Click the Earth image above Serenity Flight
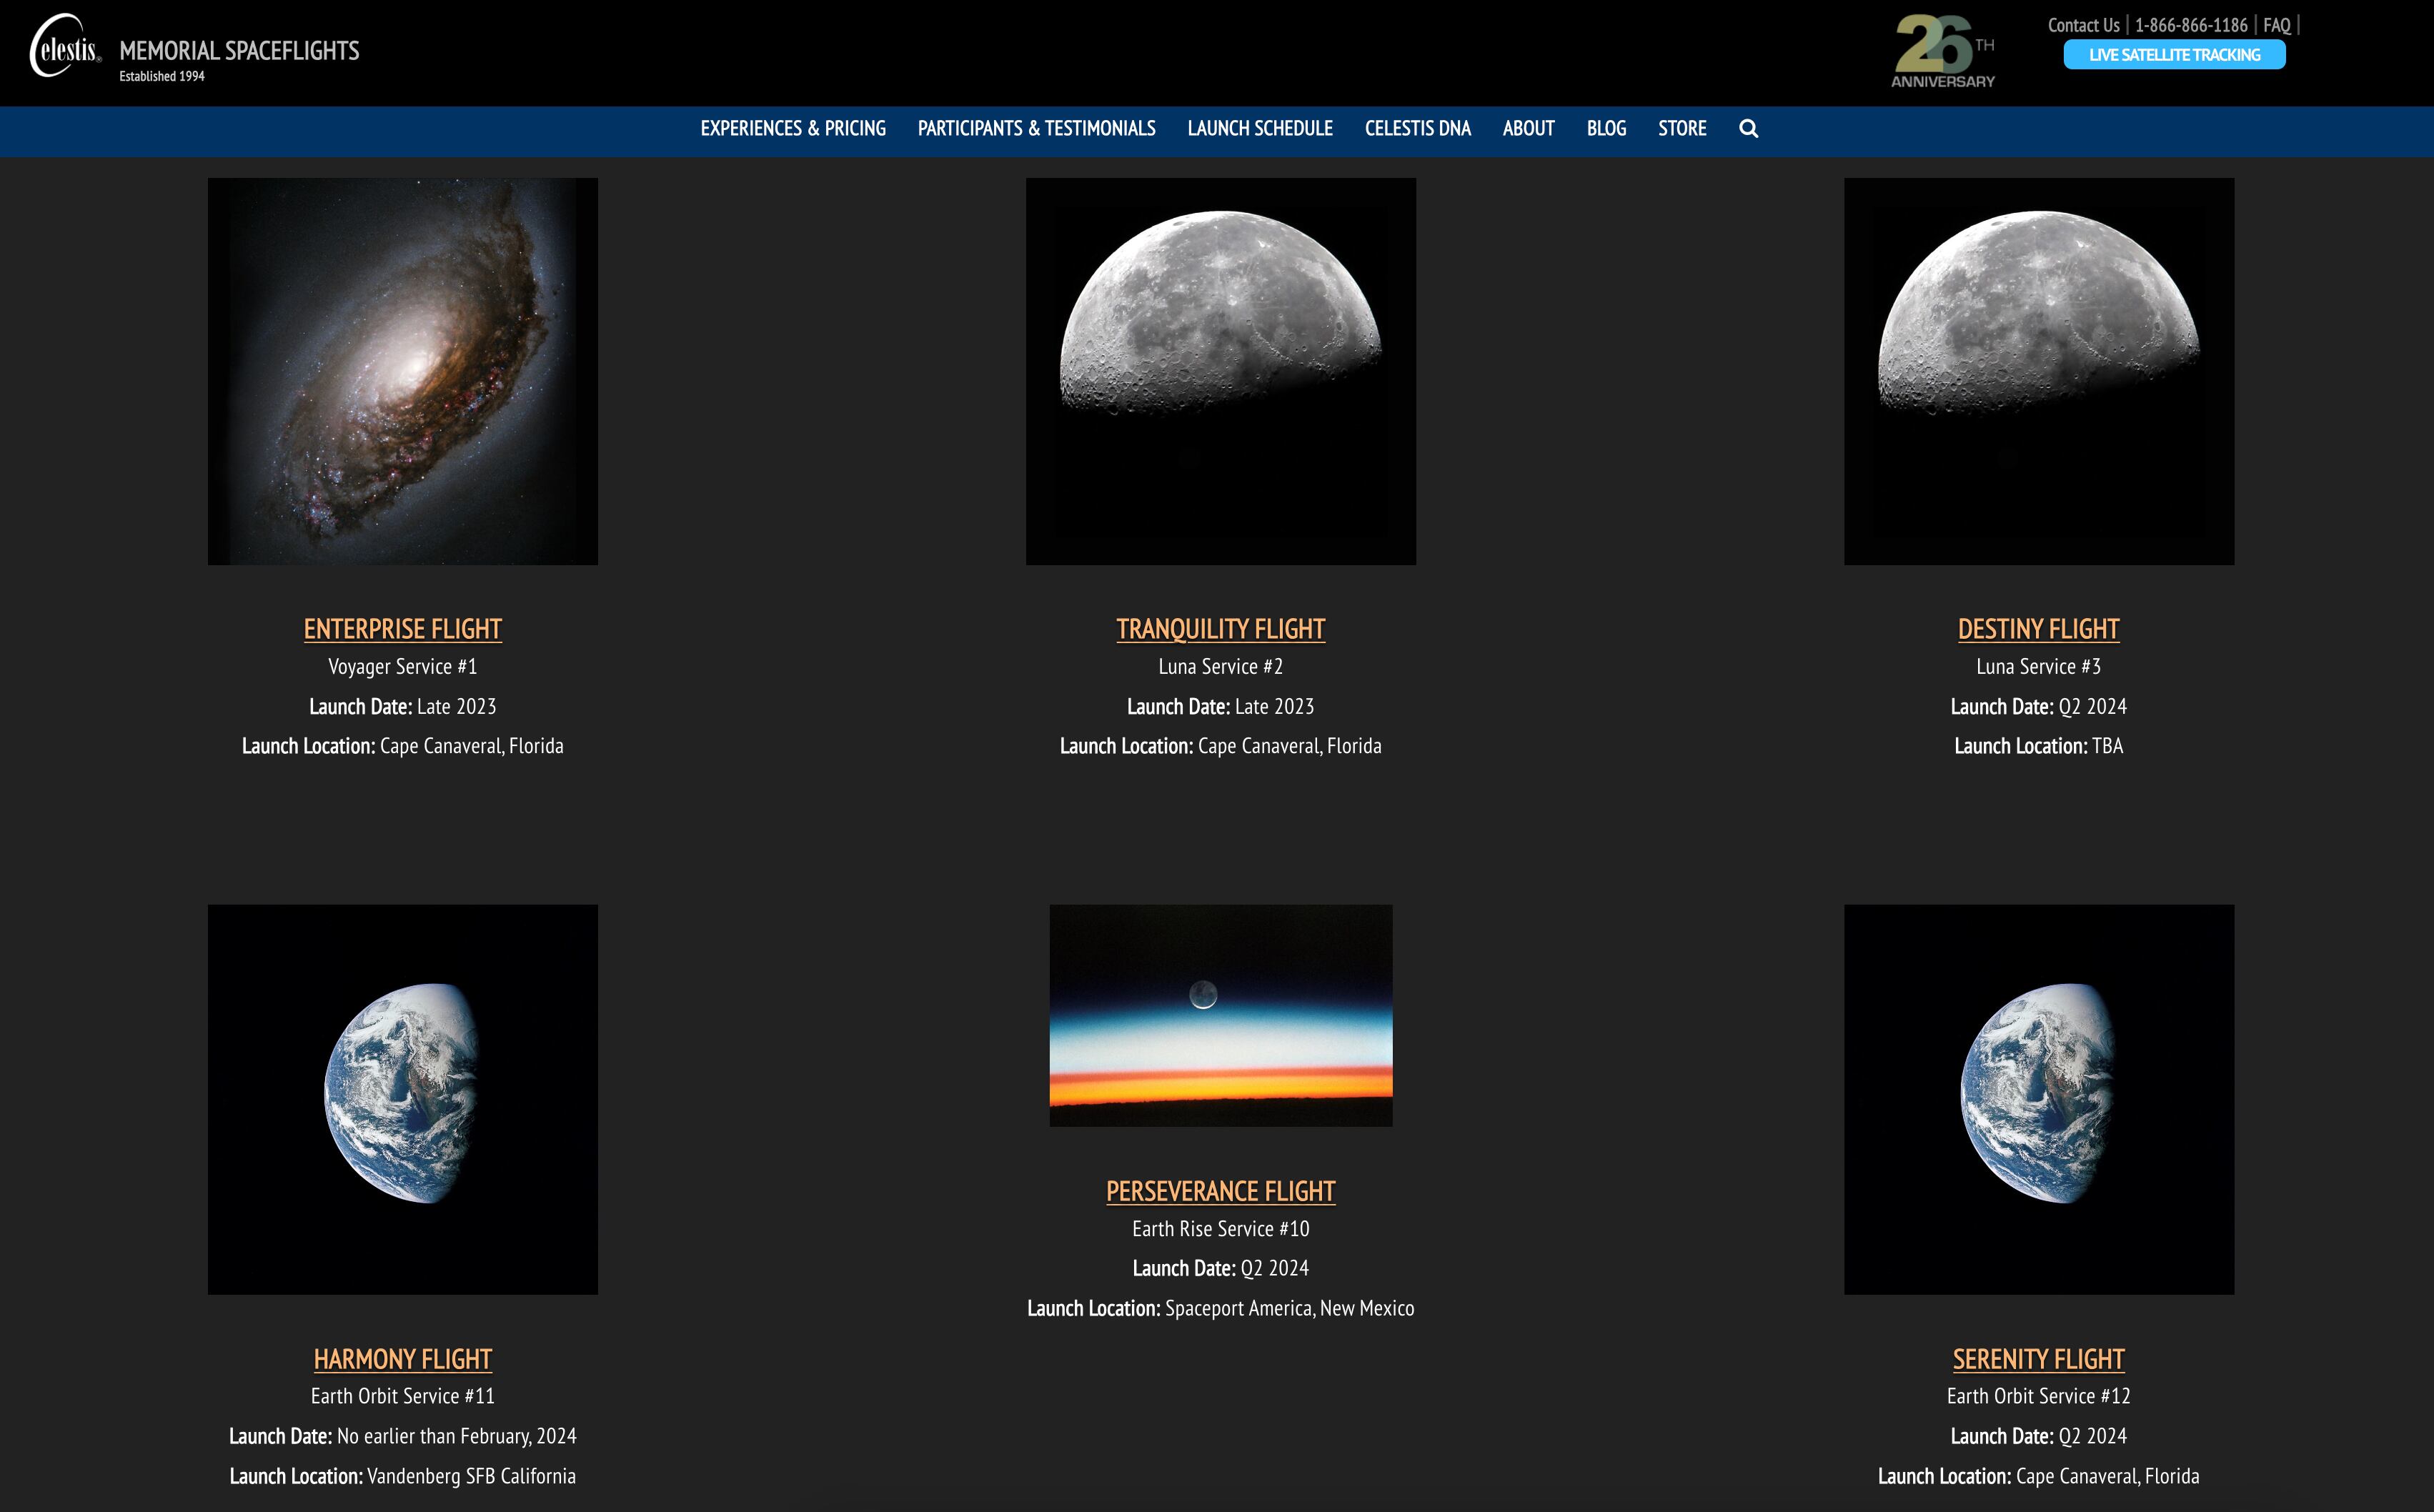The image size is (2434, 1512). point(2038,1098)
